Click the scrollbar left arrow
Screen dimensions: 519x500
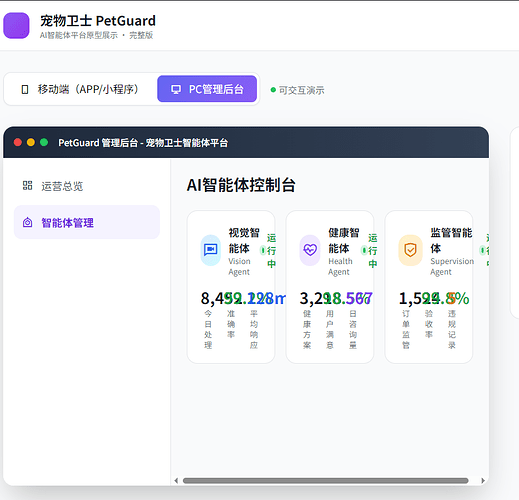(x=176, y=480)
